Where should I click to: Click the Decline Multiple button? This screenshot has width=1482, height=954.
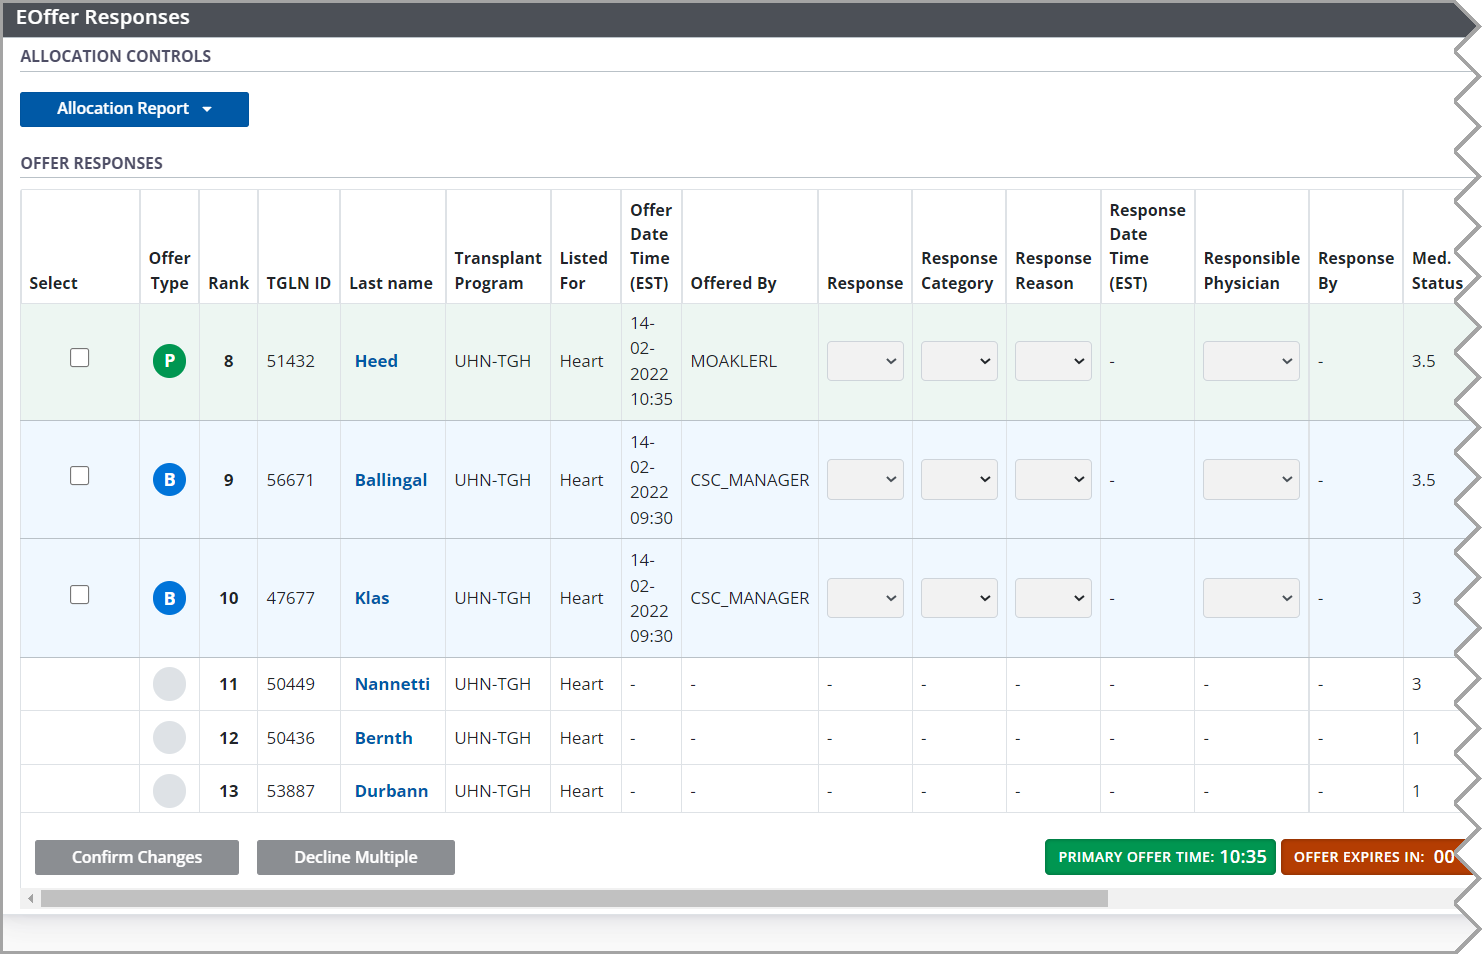coord(355,858)
